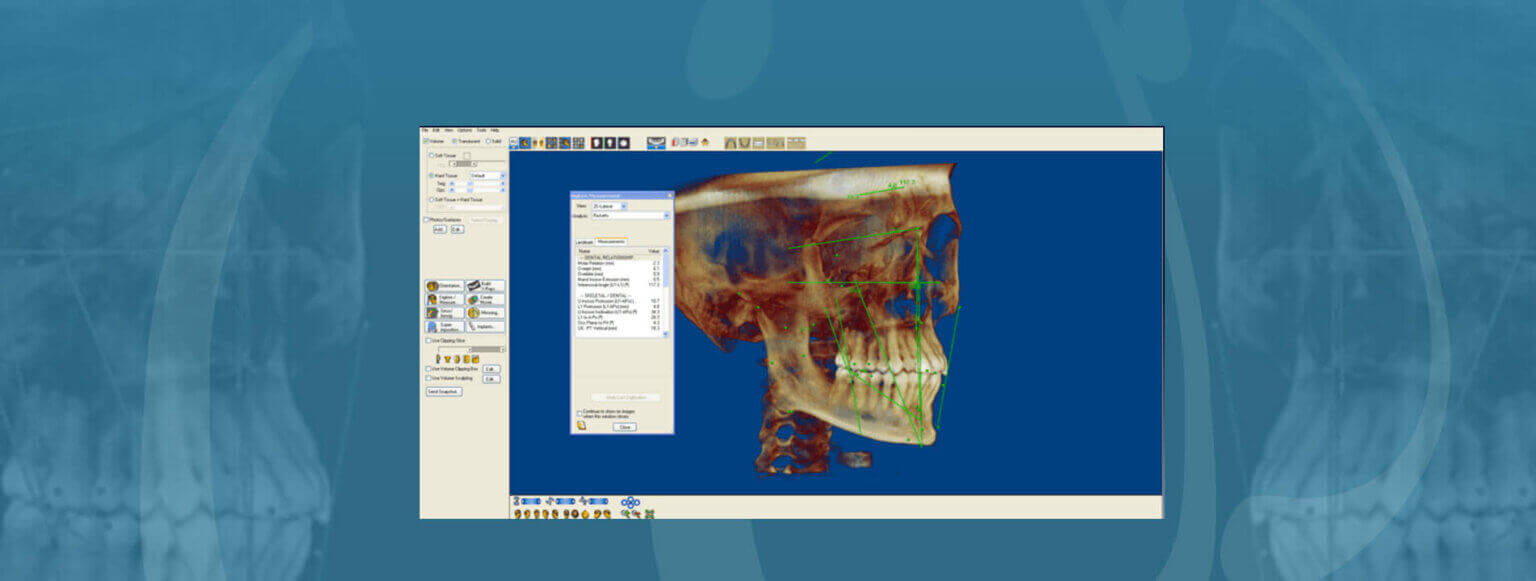The image size is (1536, 581).
Task: Open the Super Imposition tool
Action: (444, 326)
